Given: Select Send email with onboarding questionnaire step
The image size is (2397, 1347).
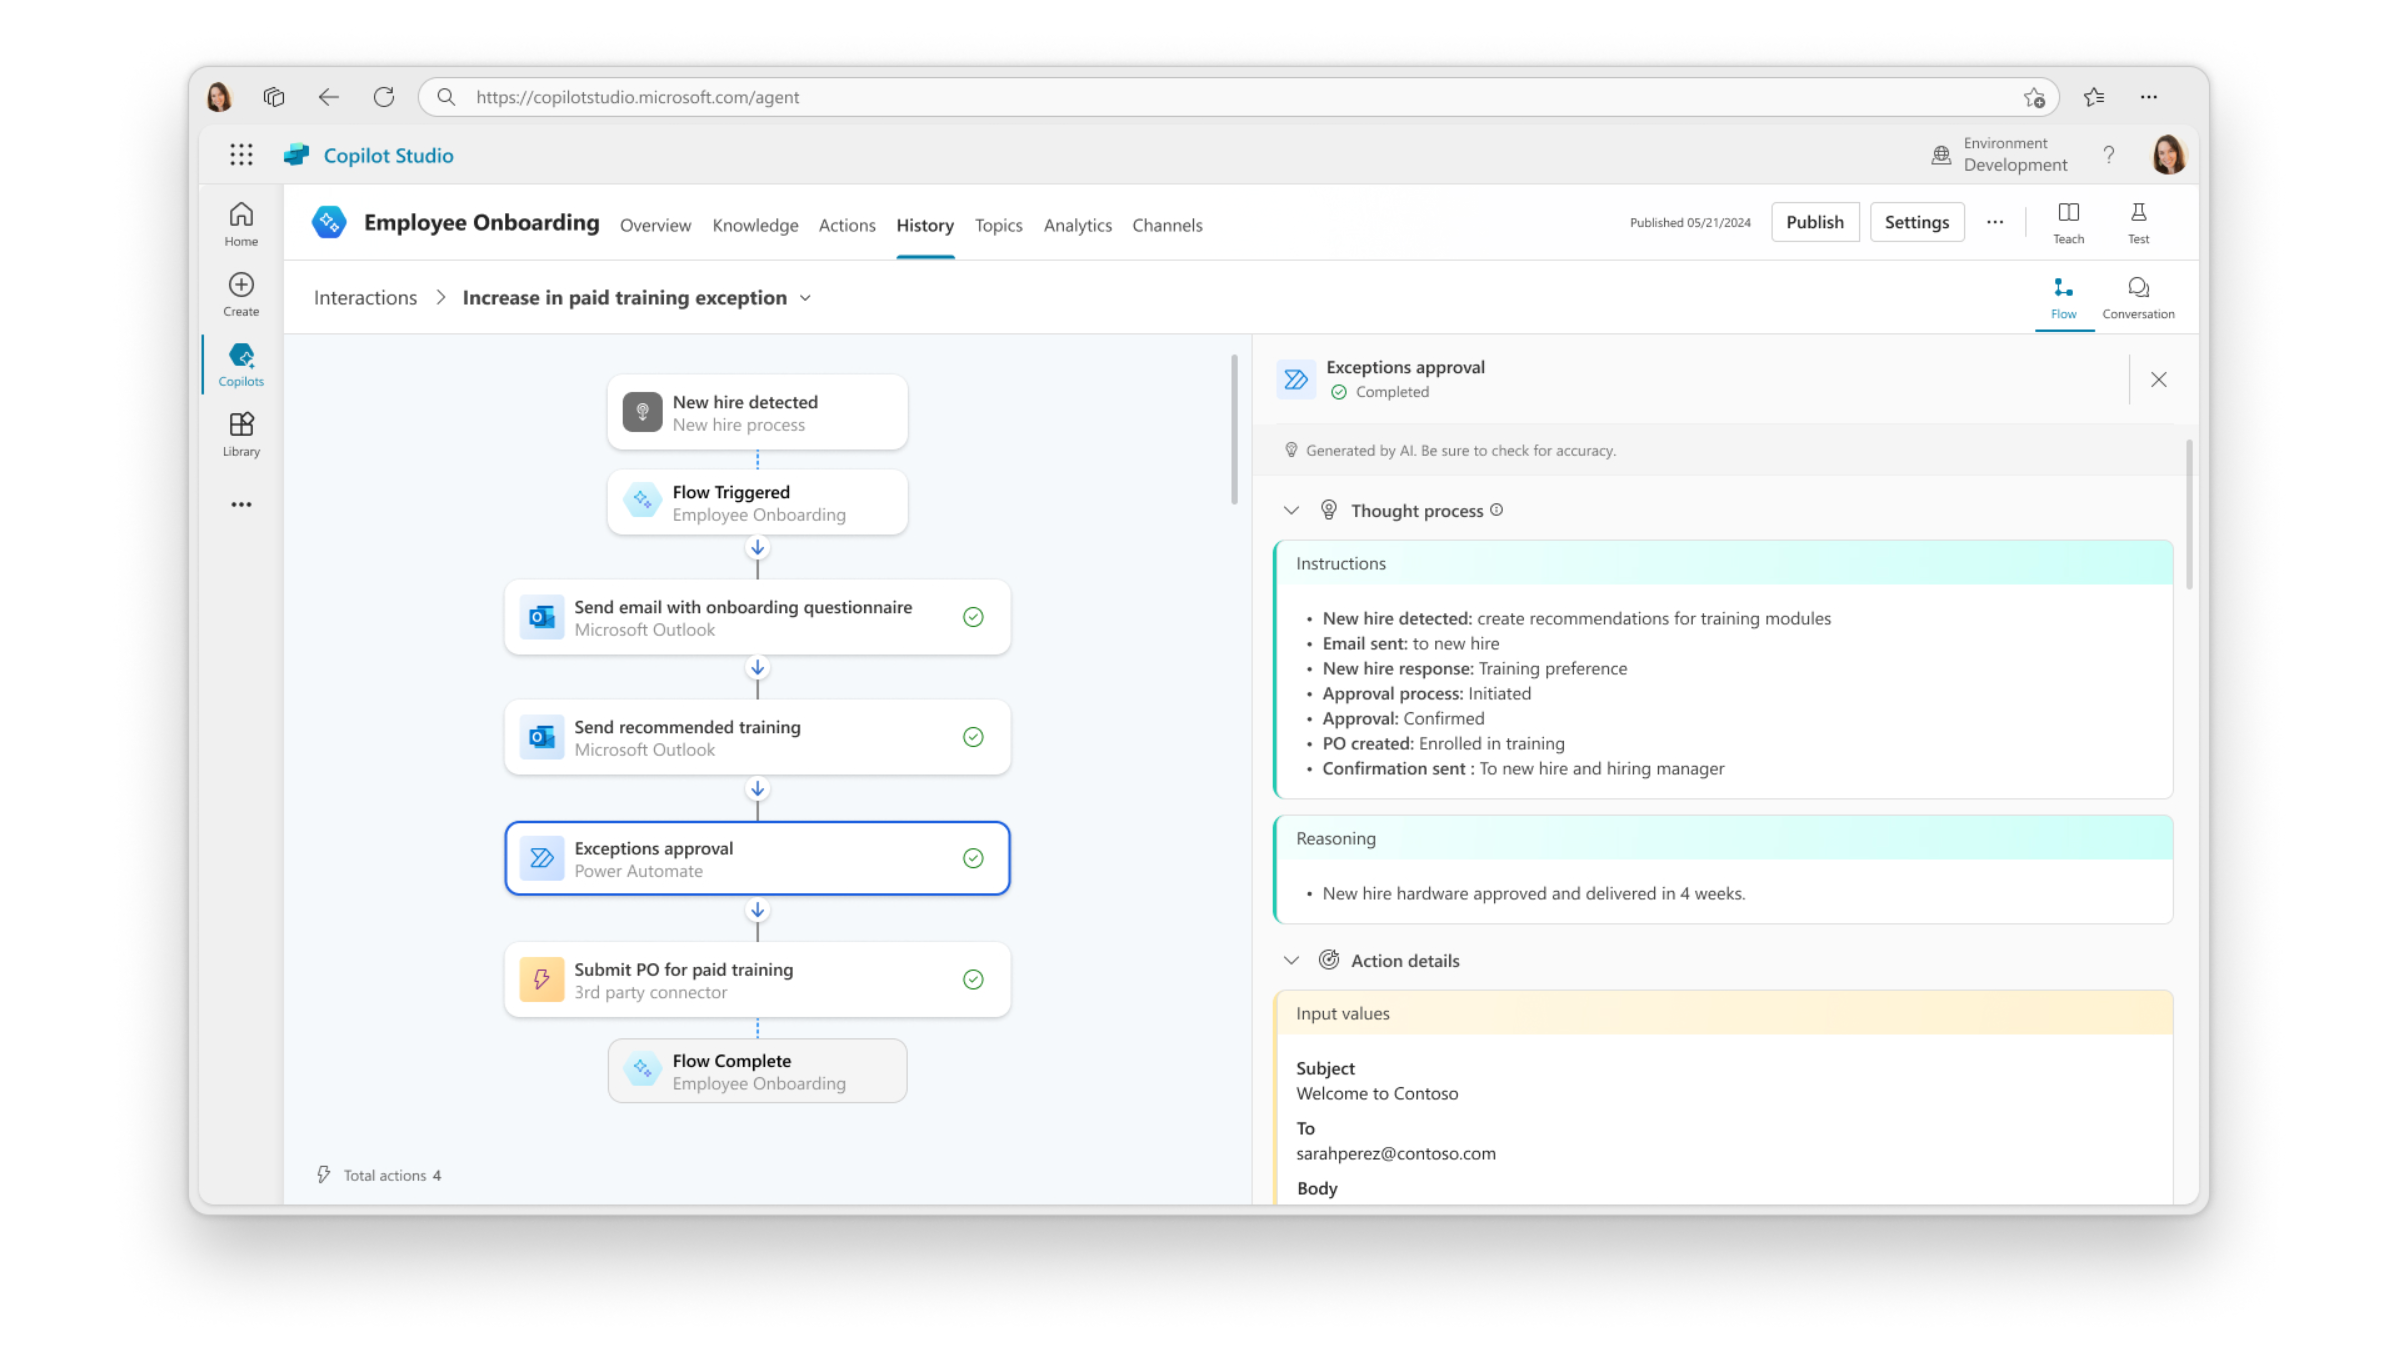Looking at the screenshot, I should (757, 617).
